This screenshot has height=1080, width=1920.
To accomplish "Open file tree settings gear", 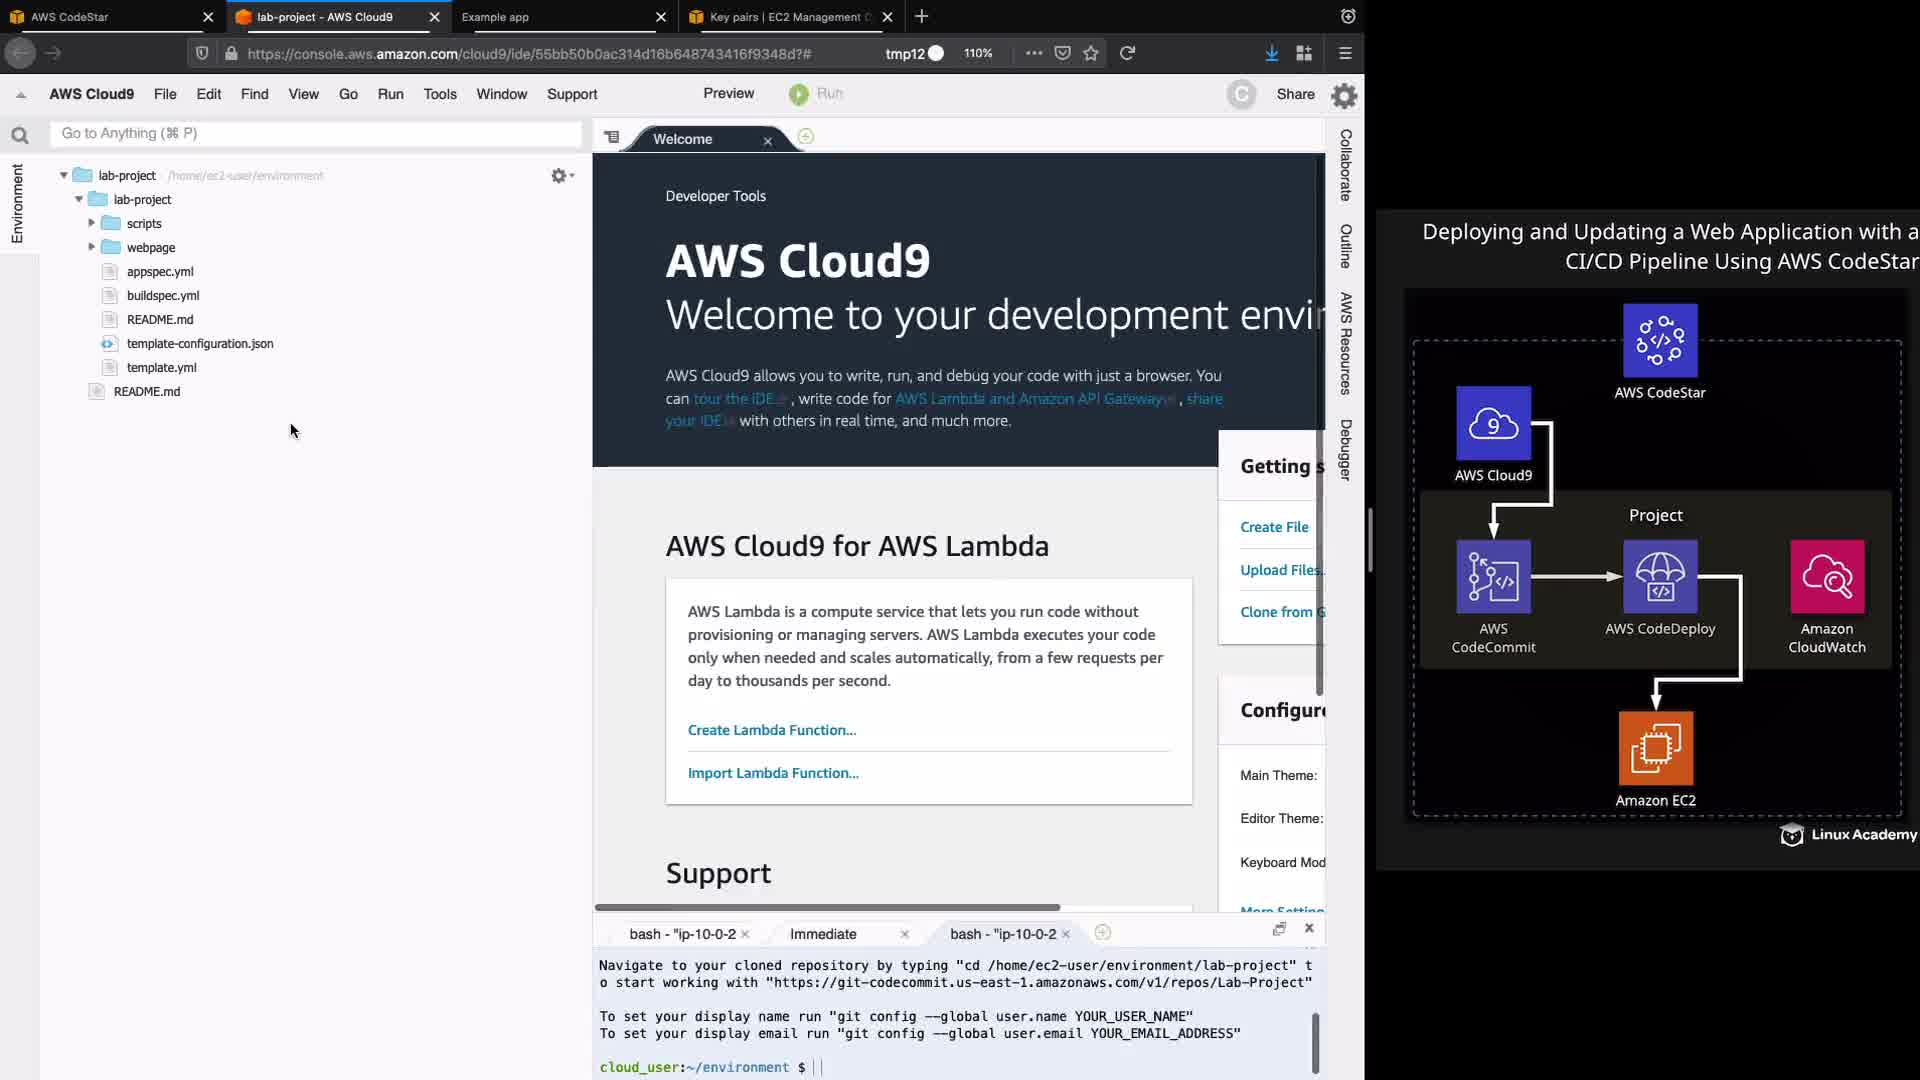I will coord(560,176).
